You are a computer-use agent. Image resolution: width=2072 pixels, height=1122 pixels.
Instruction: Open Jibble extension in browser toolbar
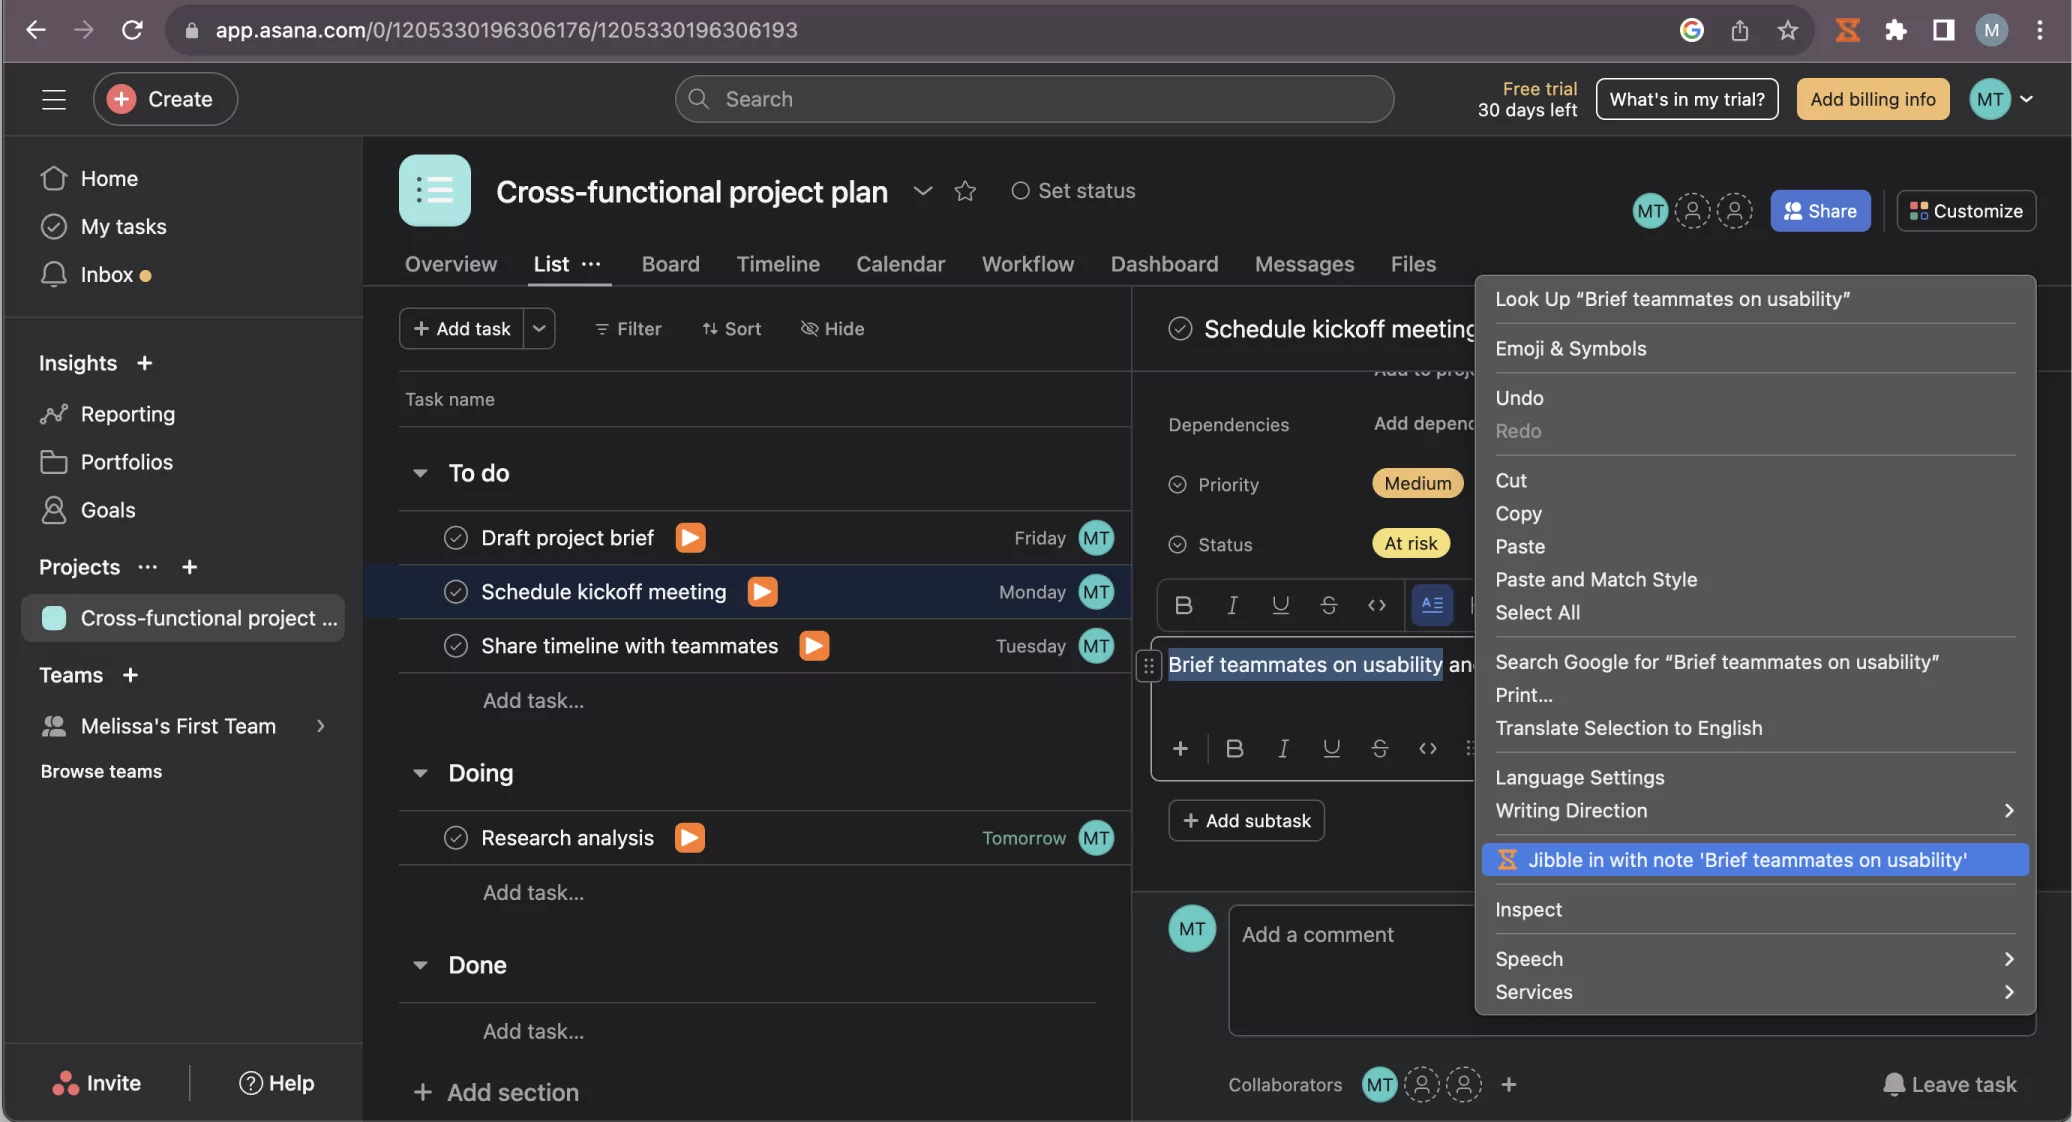click(1847, 30)
